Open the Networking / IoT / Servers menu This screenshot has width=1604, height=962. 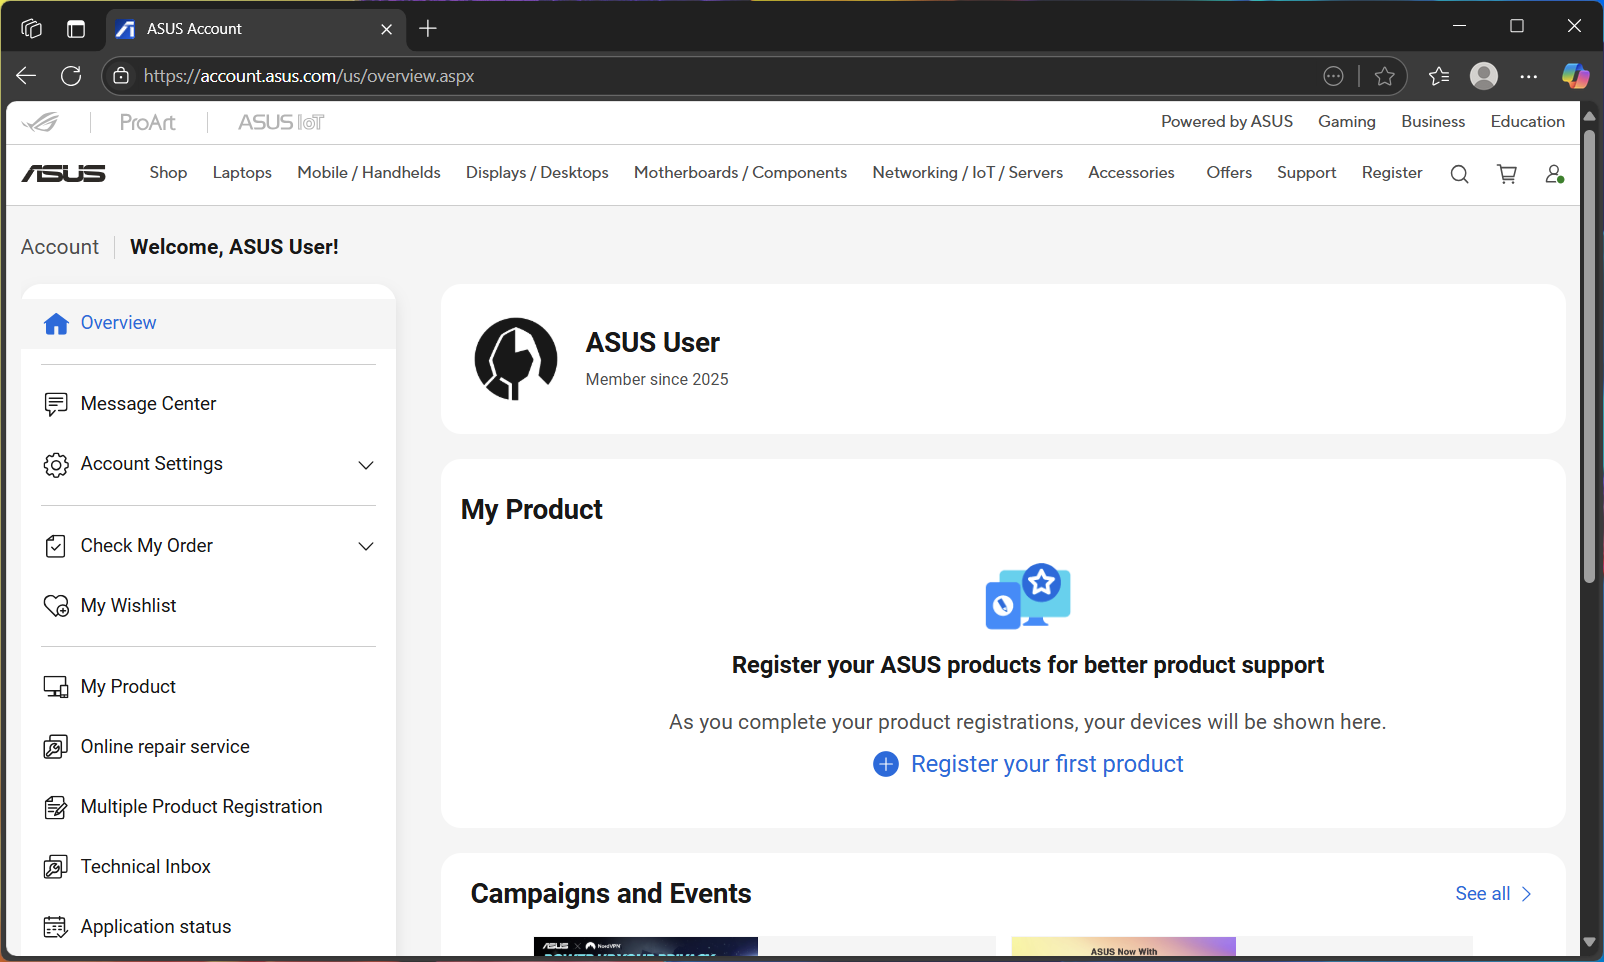pyautogui.click(x=967, y=173)
